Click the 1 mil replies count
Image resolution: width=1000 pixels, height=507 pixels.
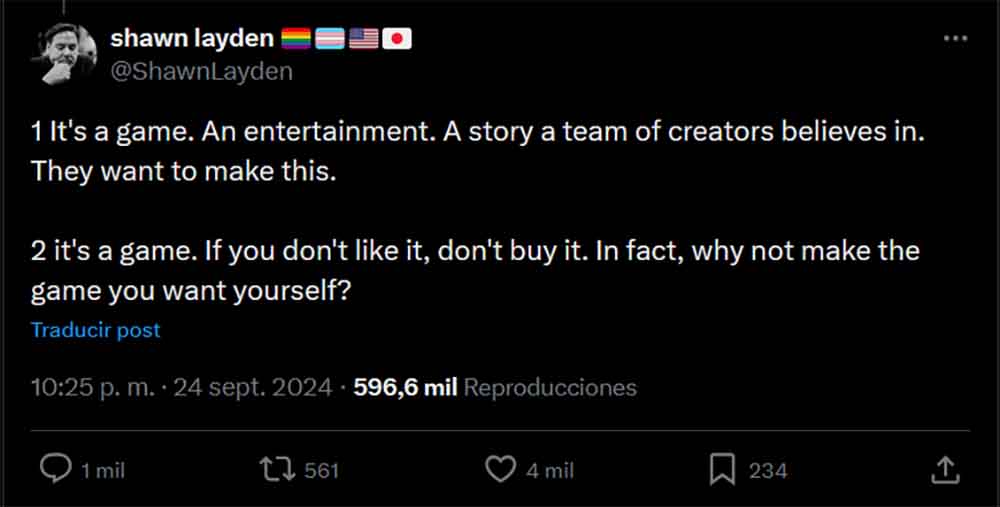pos(103,470)
